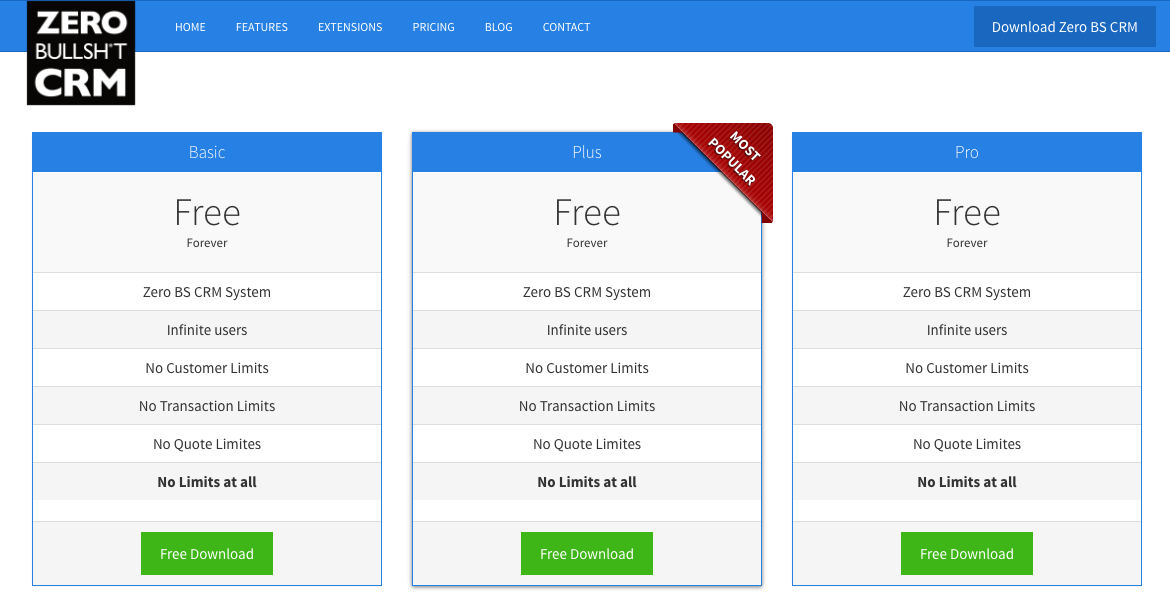Click the Free price in Plus plan

pyautogui.click(x=586, y=213)
